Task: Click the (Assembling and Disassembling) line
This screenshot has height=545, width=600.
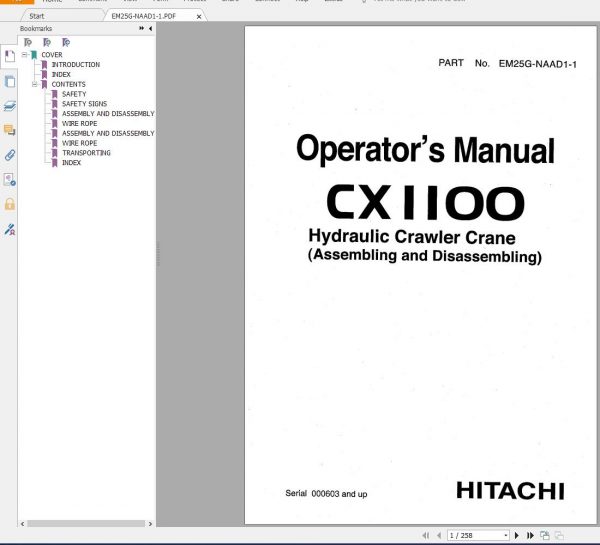Action: (x=425, y=256)
